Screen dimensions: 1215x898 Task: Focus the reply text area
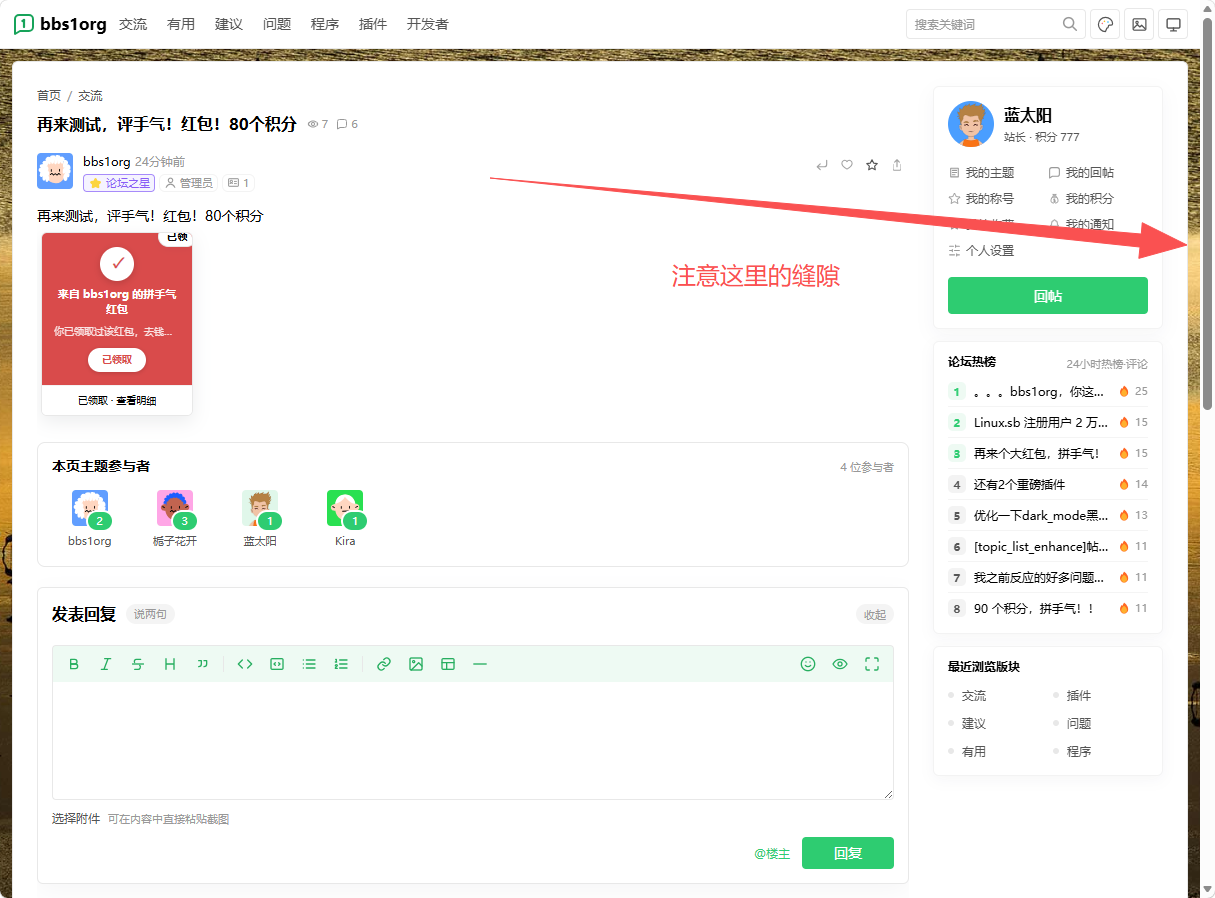click(473, 740)
